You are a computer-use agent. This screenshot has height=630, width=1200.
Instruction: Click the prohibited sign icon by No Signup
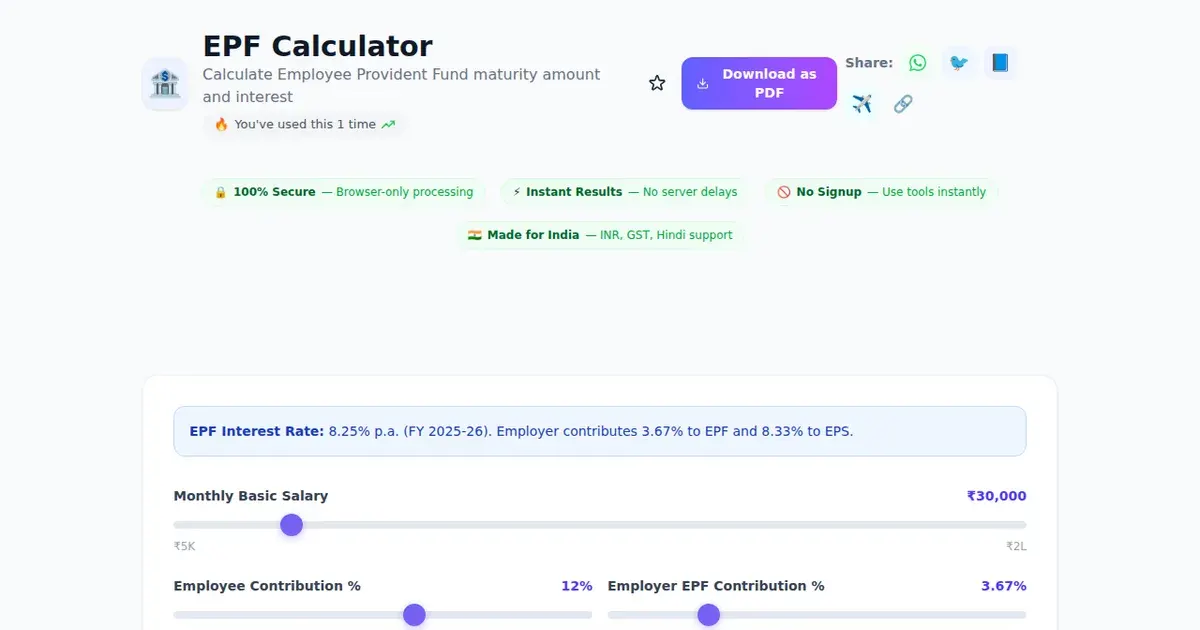pos(784,192)
